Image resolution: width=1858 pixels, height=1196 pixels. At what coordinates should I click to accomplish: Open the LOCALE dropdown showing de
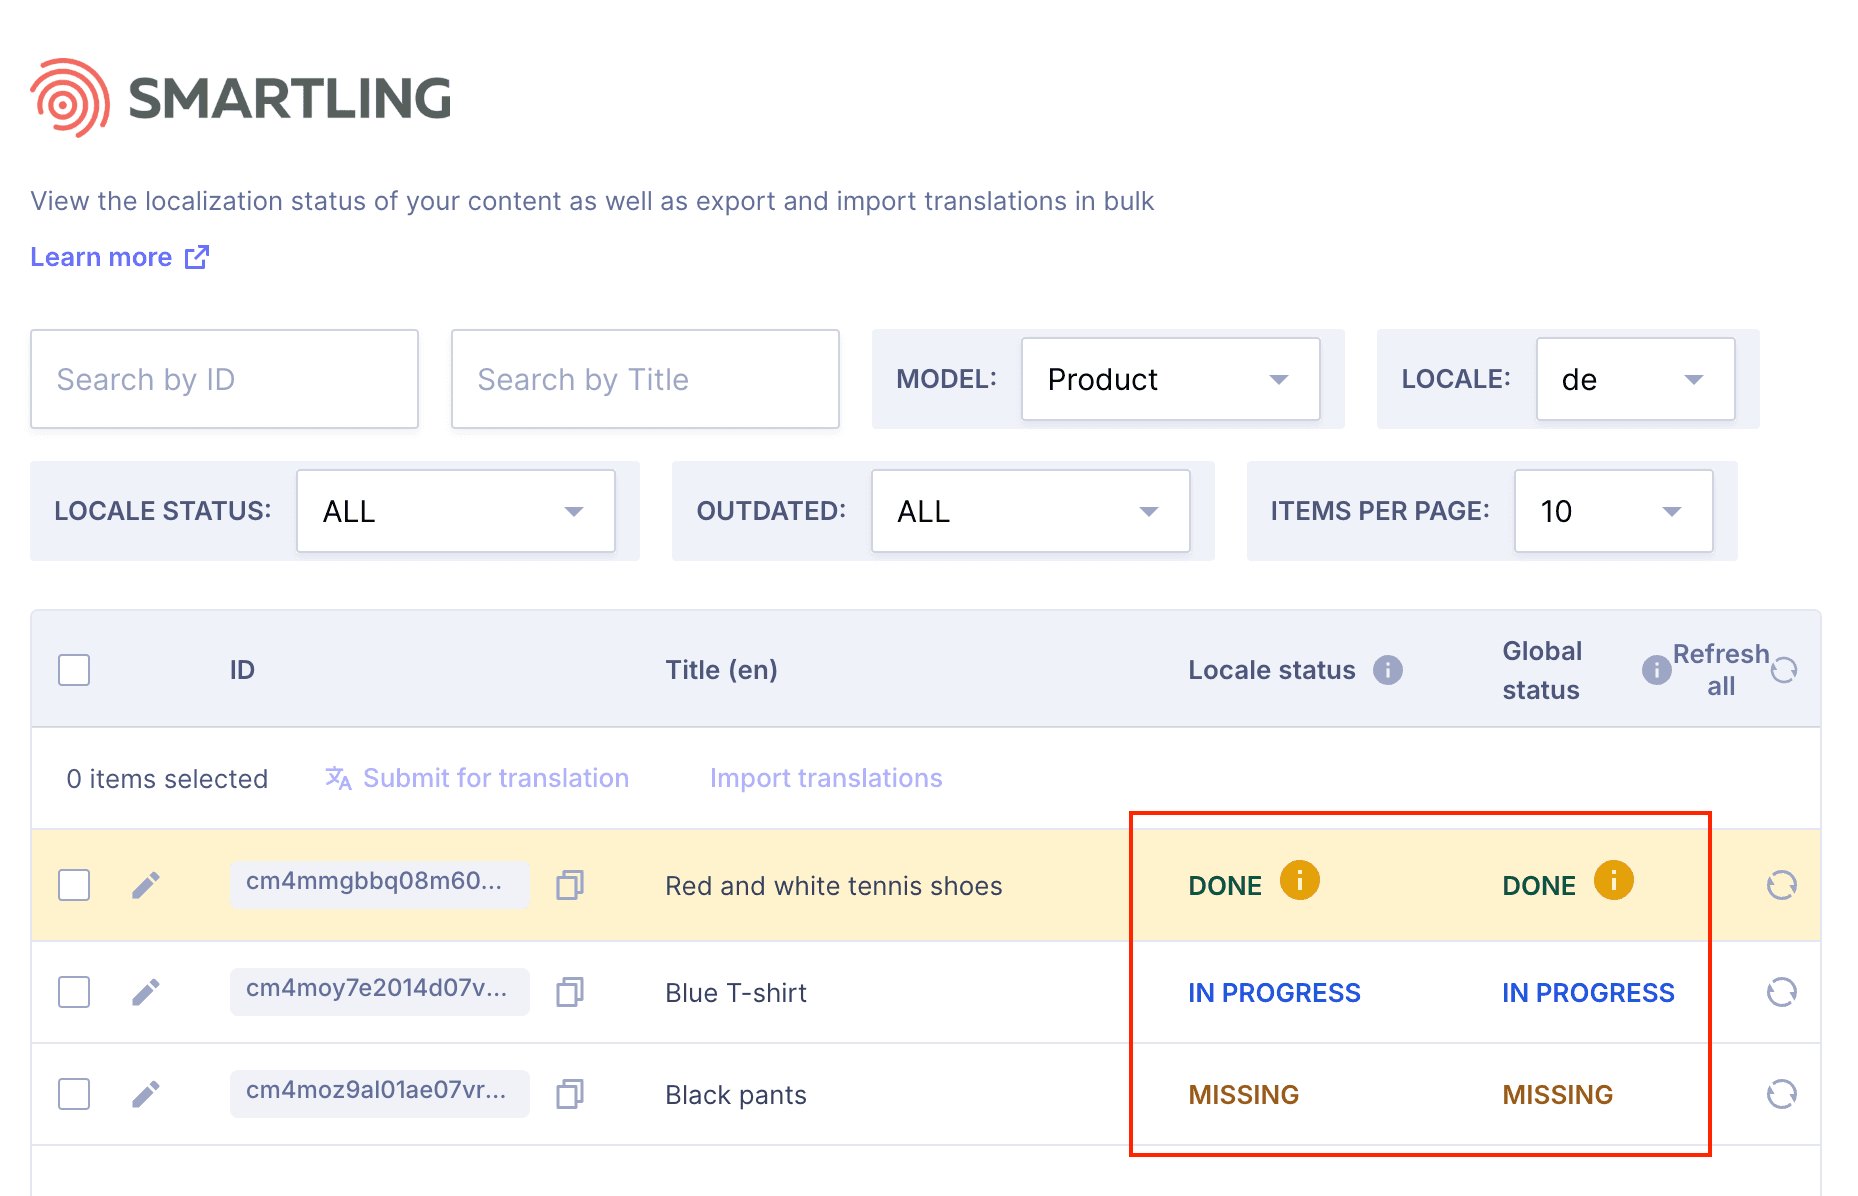coord(1634,379)
